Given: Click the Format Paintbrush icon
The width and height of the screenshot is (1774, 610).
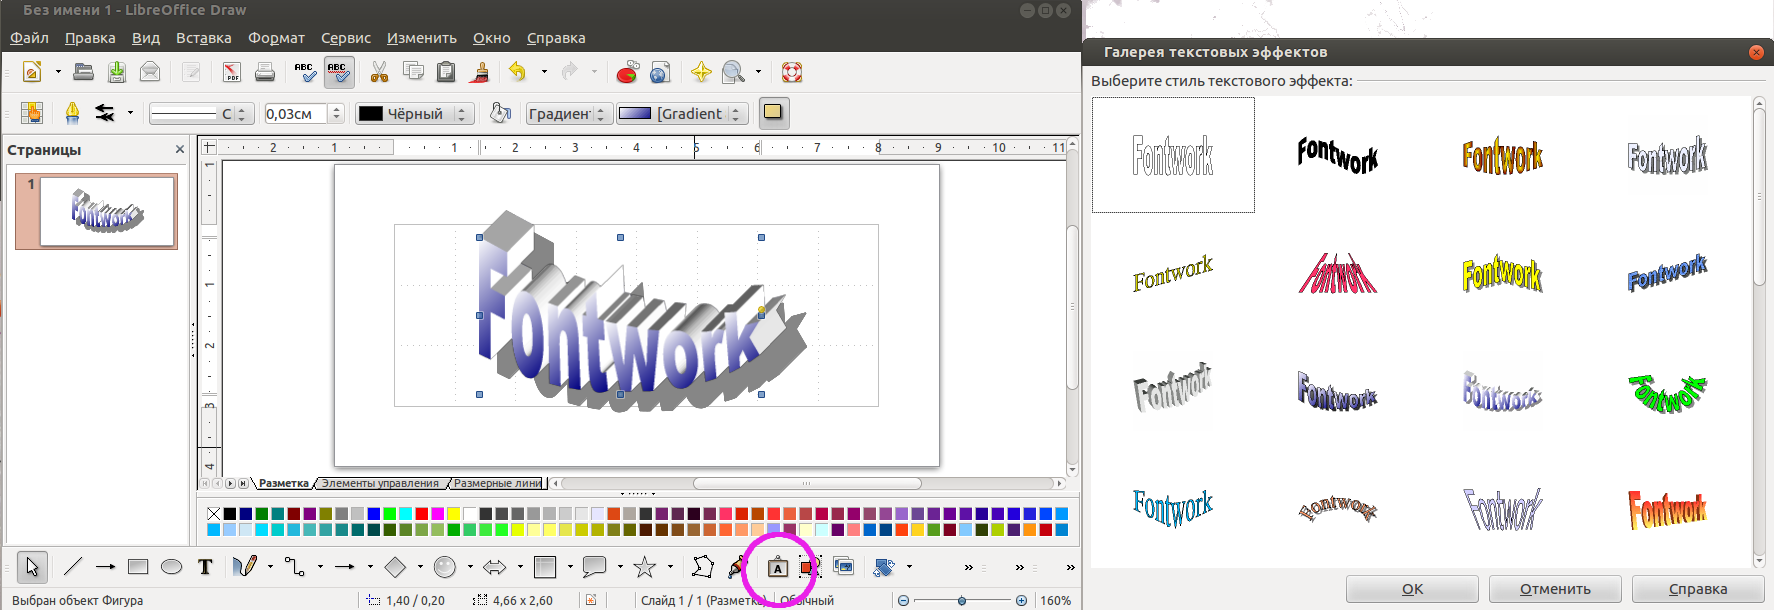Looking at the screenshot, I should point(480,72).
